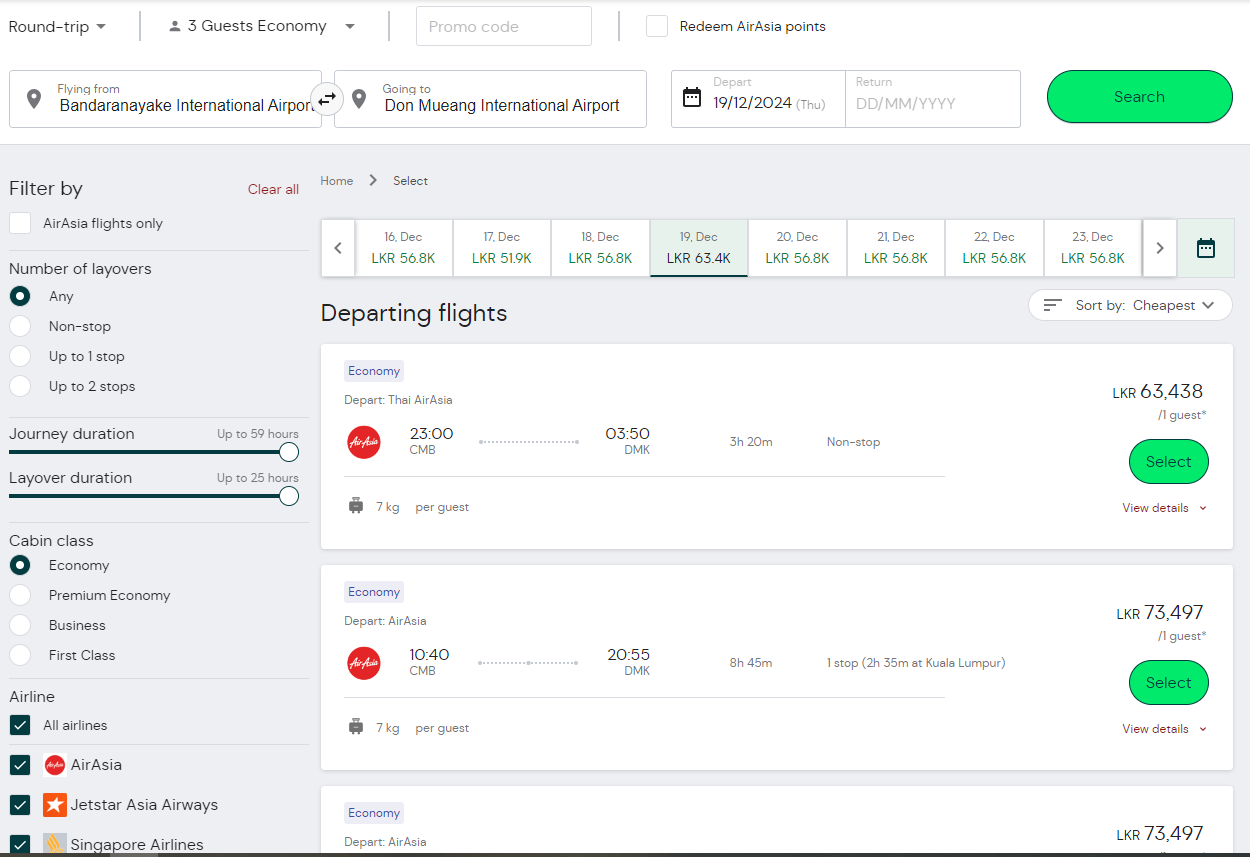Click the Promo code input field
Screen dimensions: 1250x857
tap(504, 27)
